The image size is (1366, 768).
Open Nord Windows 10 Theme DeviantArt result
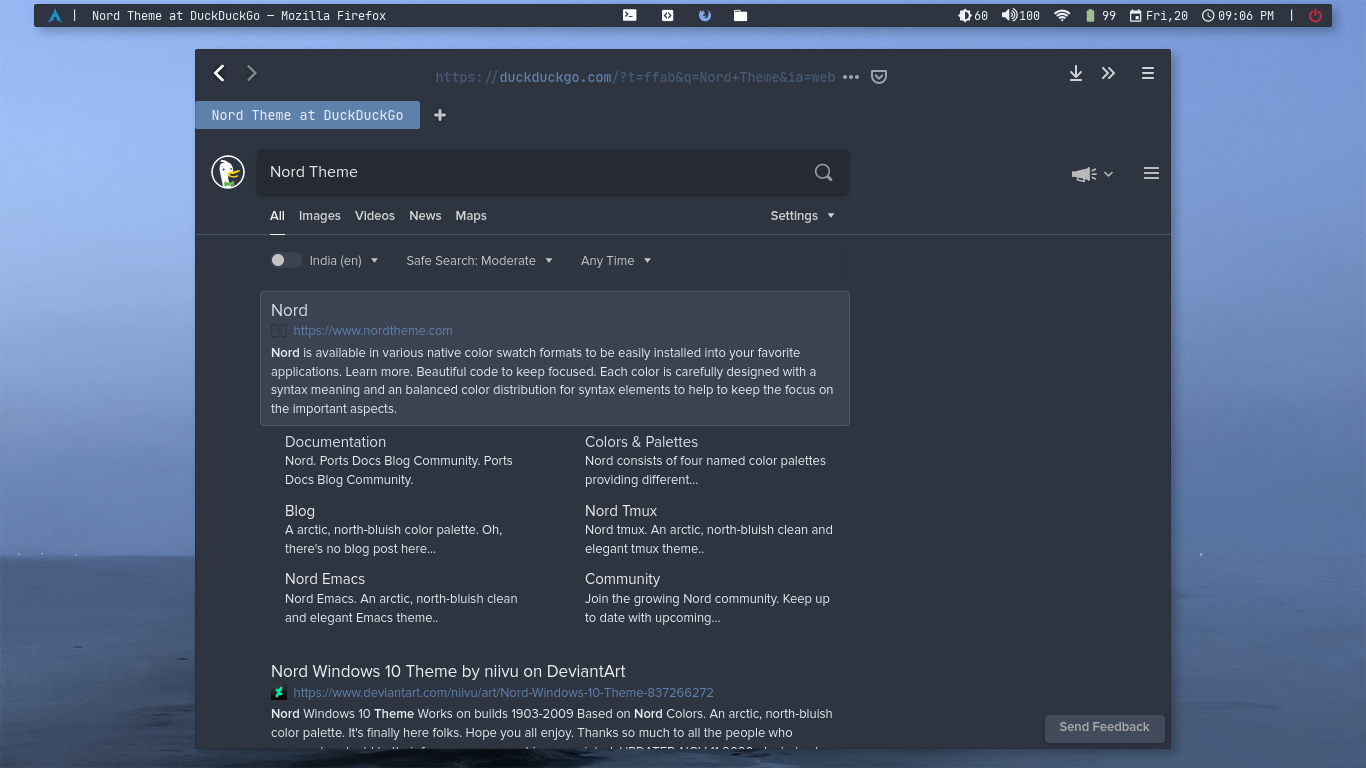[x=448, y=672]
